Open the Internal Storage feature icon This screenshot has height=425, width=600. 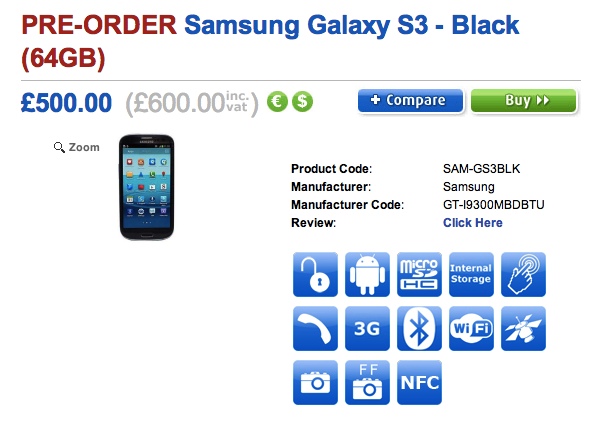coord(471,274)
